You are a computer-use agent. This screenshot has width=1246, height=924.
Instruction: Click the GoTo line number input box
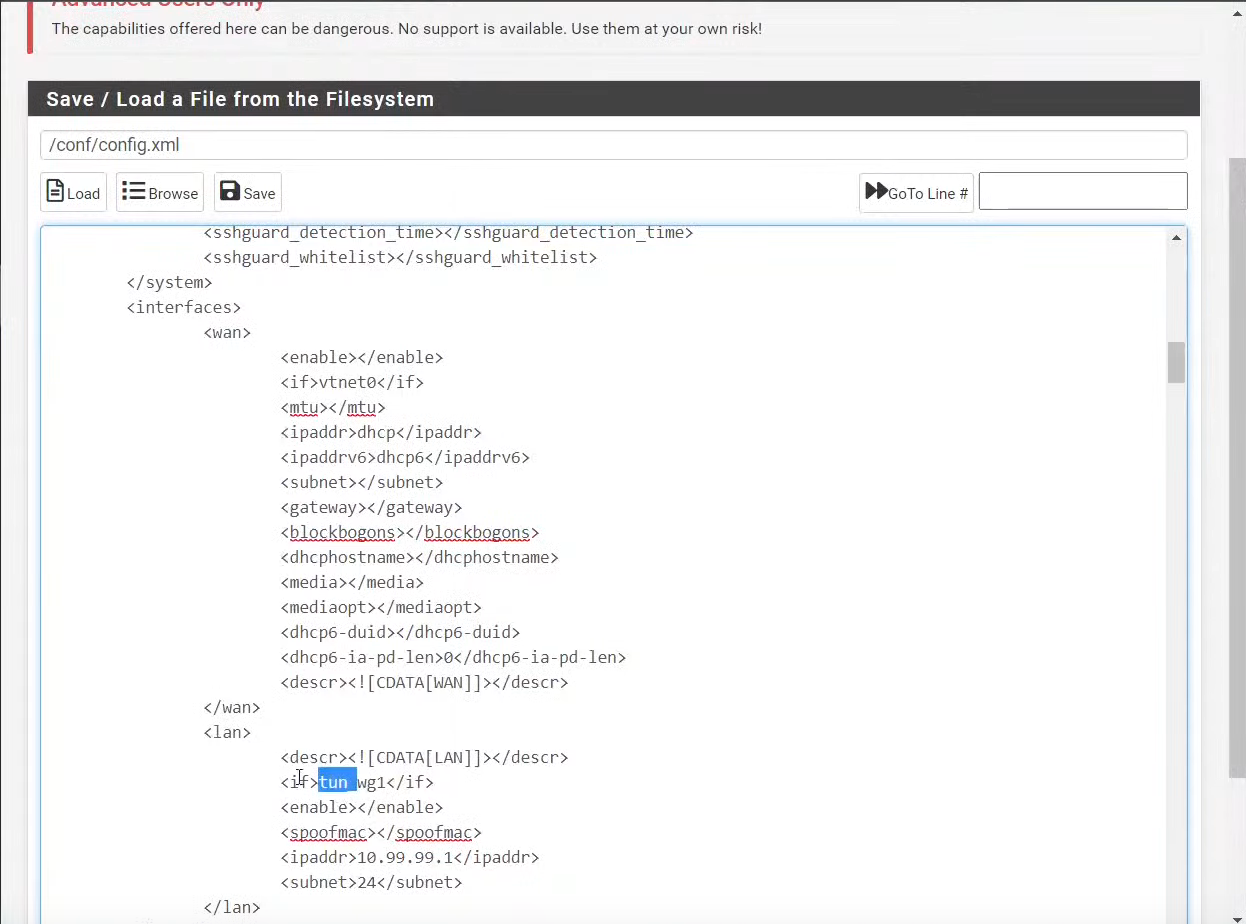1082,192
